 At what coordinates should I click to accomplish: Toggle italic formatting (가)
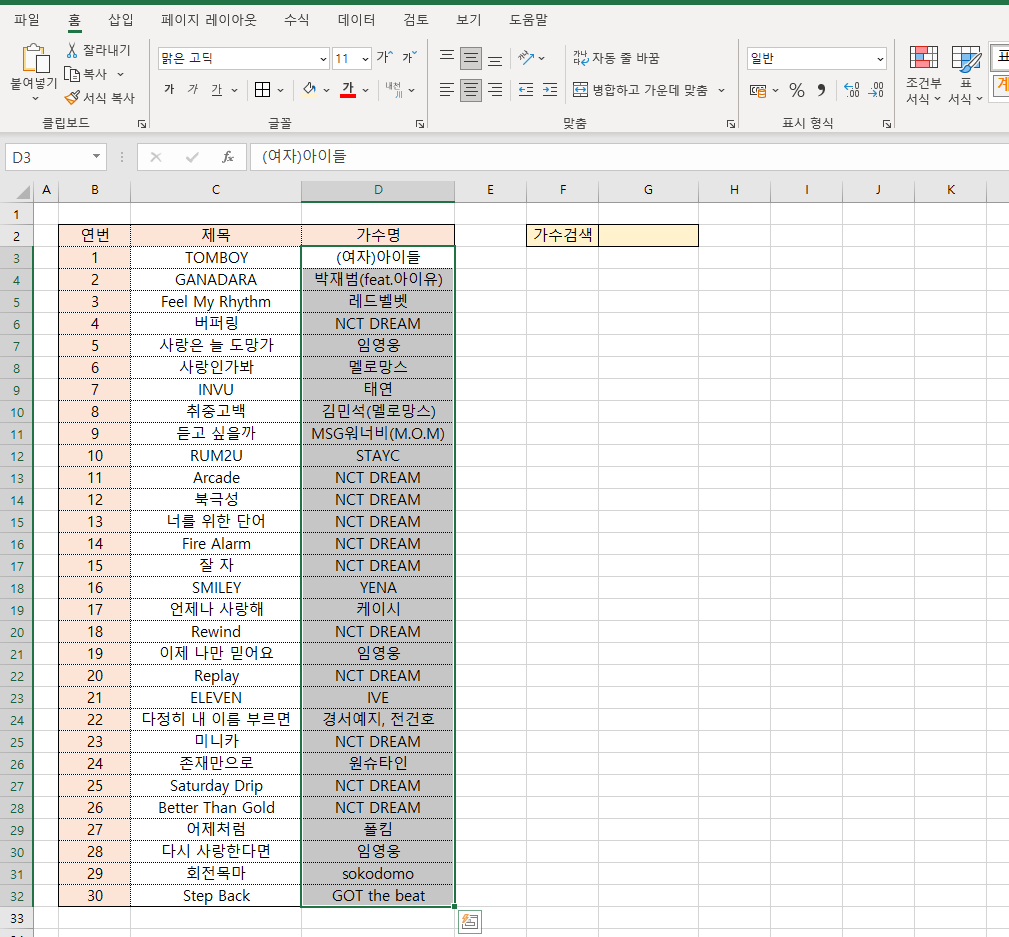[x=193, y=89]
